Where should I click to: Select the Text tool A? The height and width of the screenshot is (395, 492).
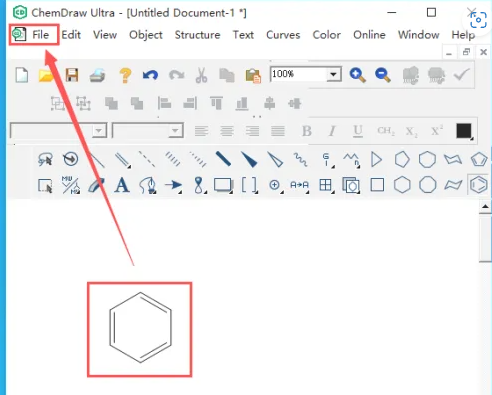coord(122,185)
